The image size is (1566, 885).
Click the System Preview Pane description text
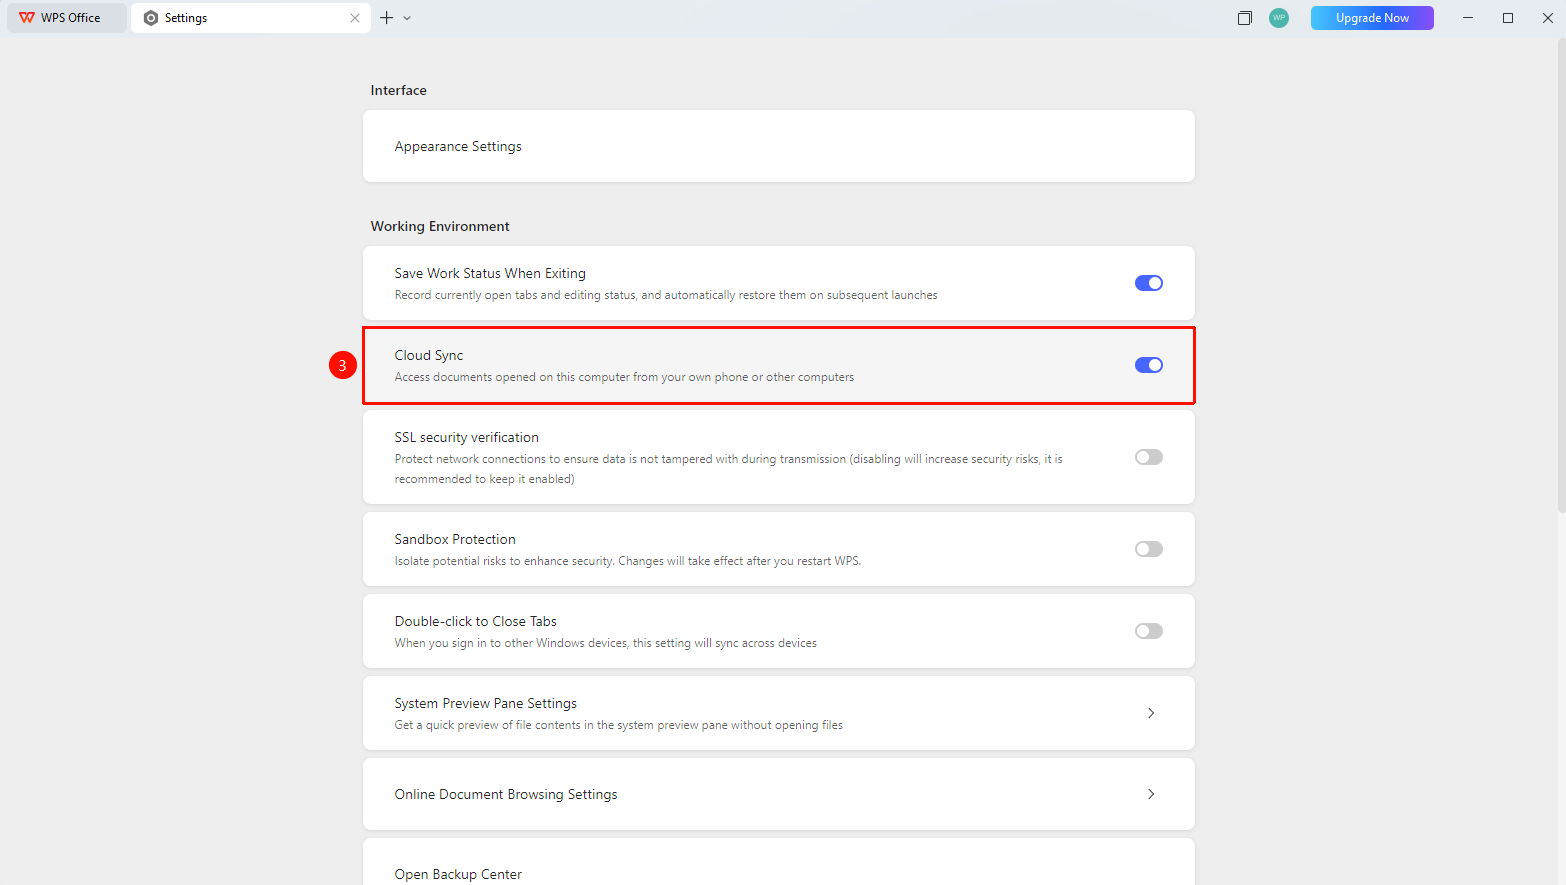point(618,725)
